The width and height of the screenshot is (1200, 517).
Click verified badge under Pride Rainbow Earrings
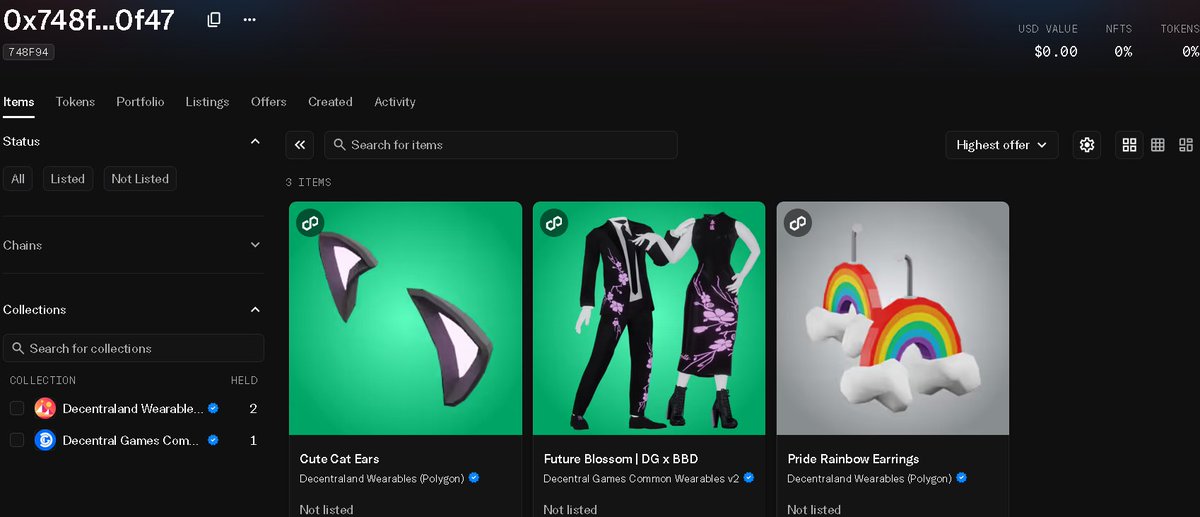coord(962,478)
